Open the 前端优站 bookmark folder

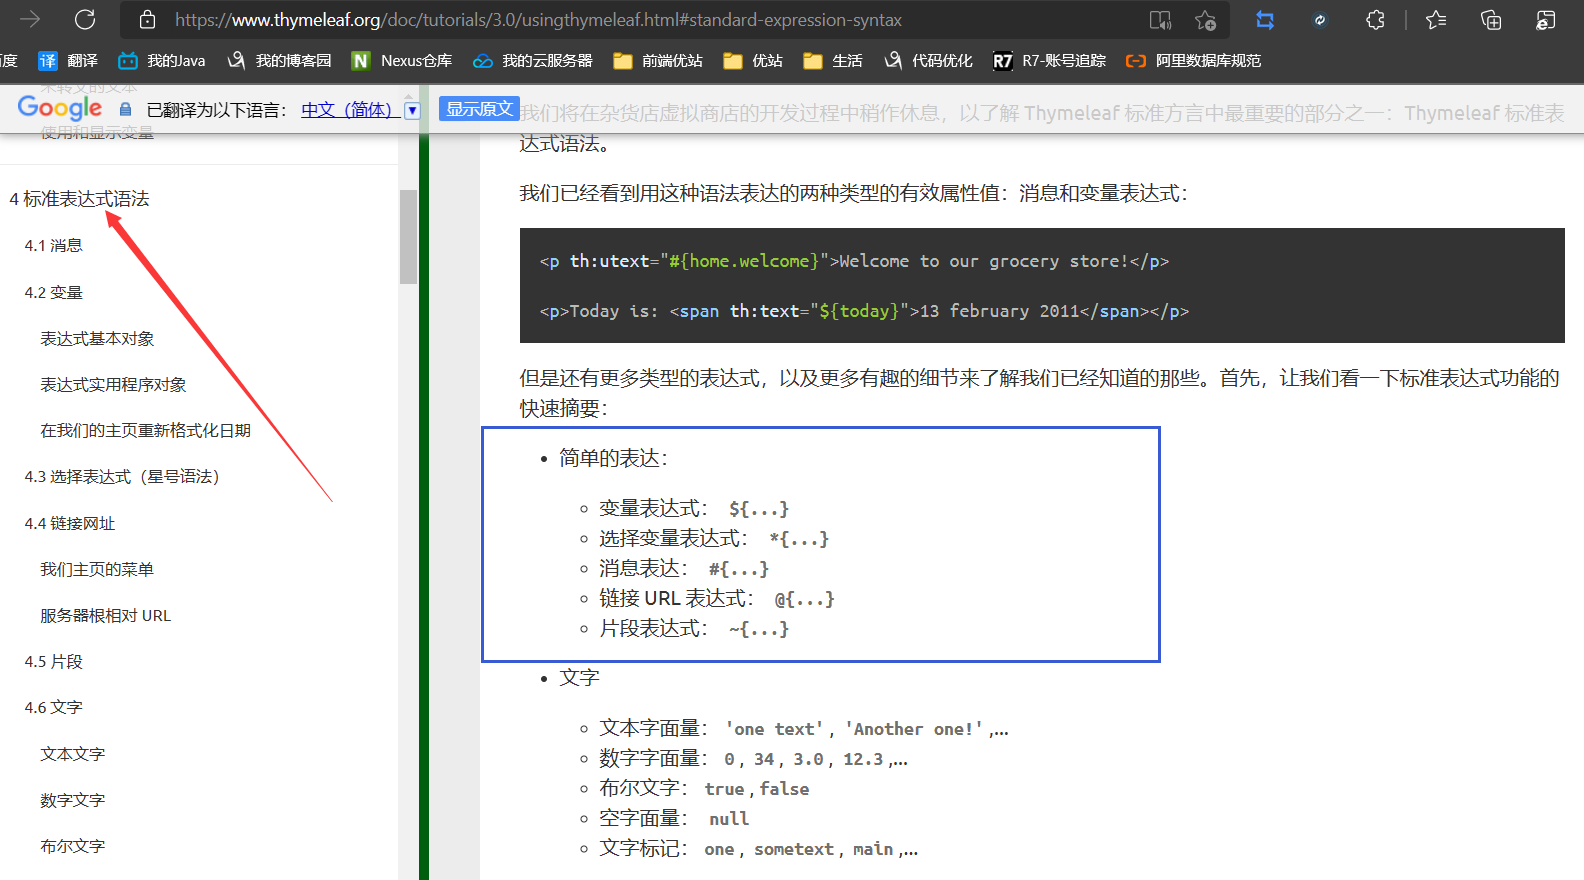[x=658, y=61]
